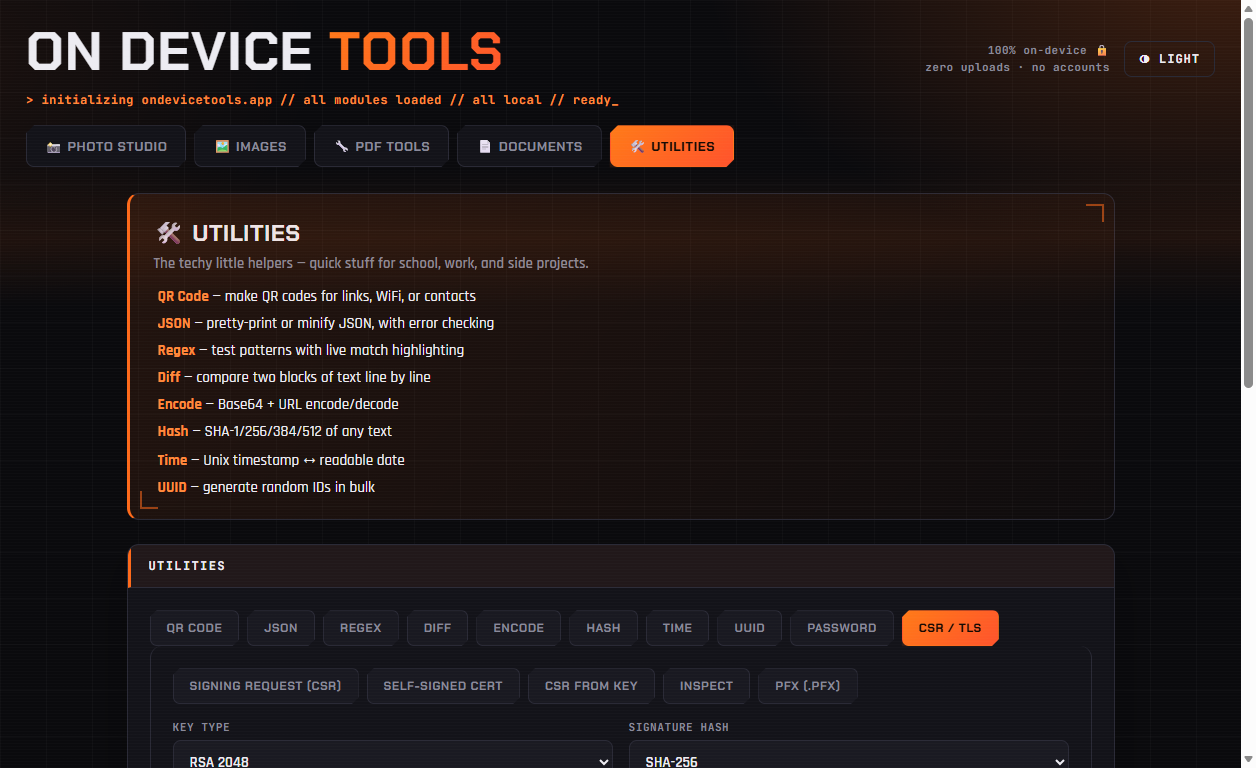Go to the Documents tab
The width and height of the screenshot is (1256, 768).
(x=530, y=146)
